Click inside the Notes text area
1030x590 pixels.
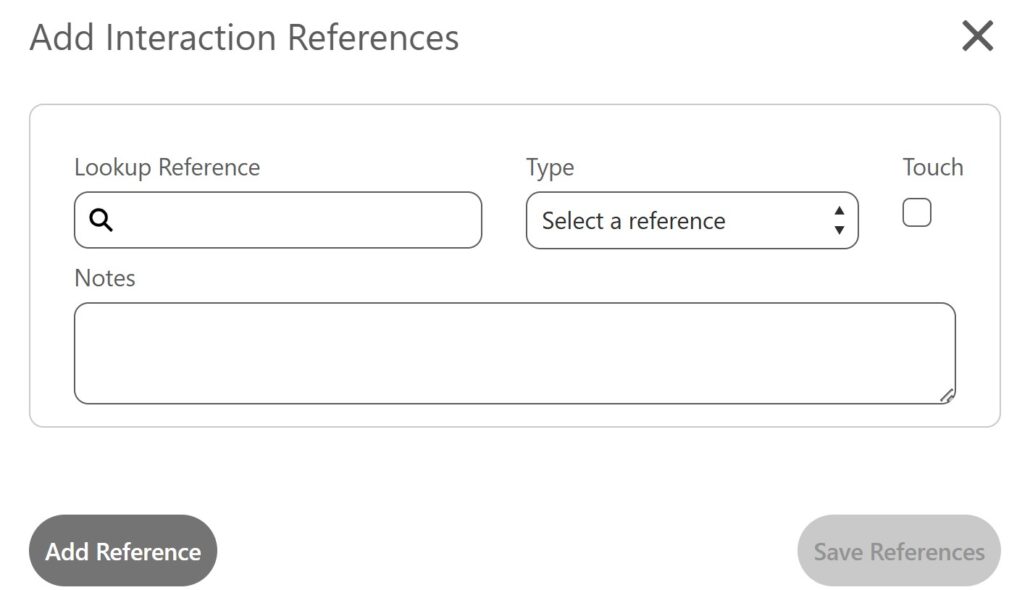514,353
